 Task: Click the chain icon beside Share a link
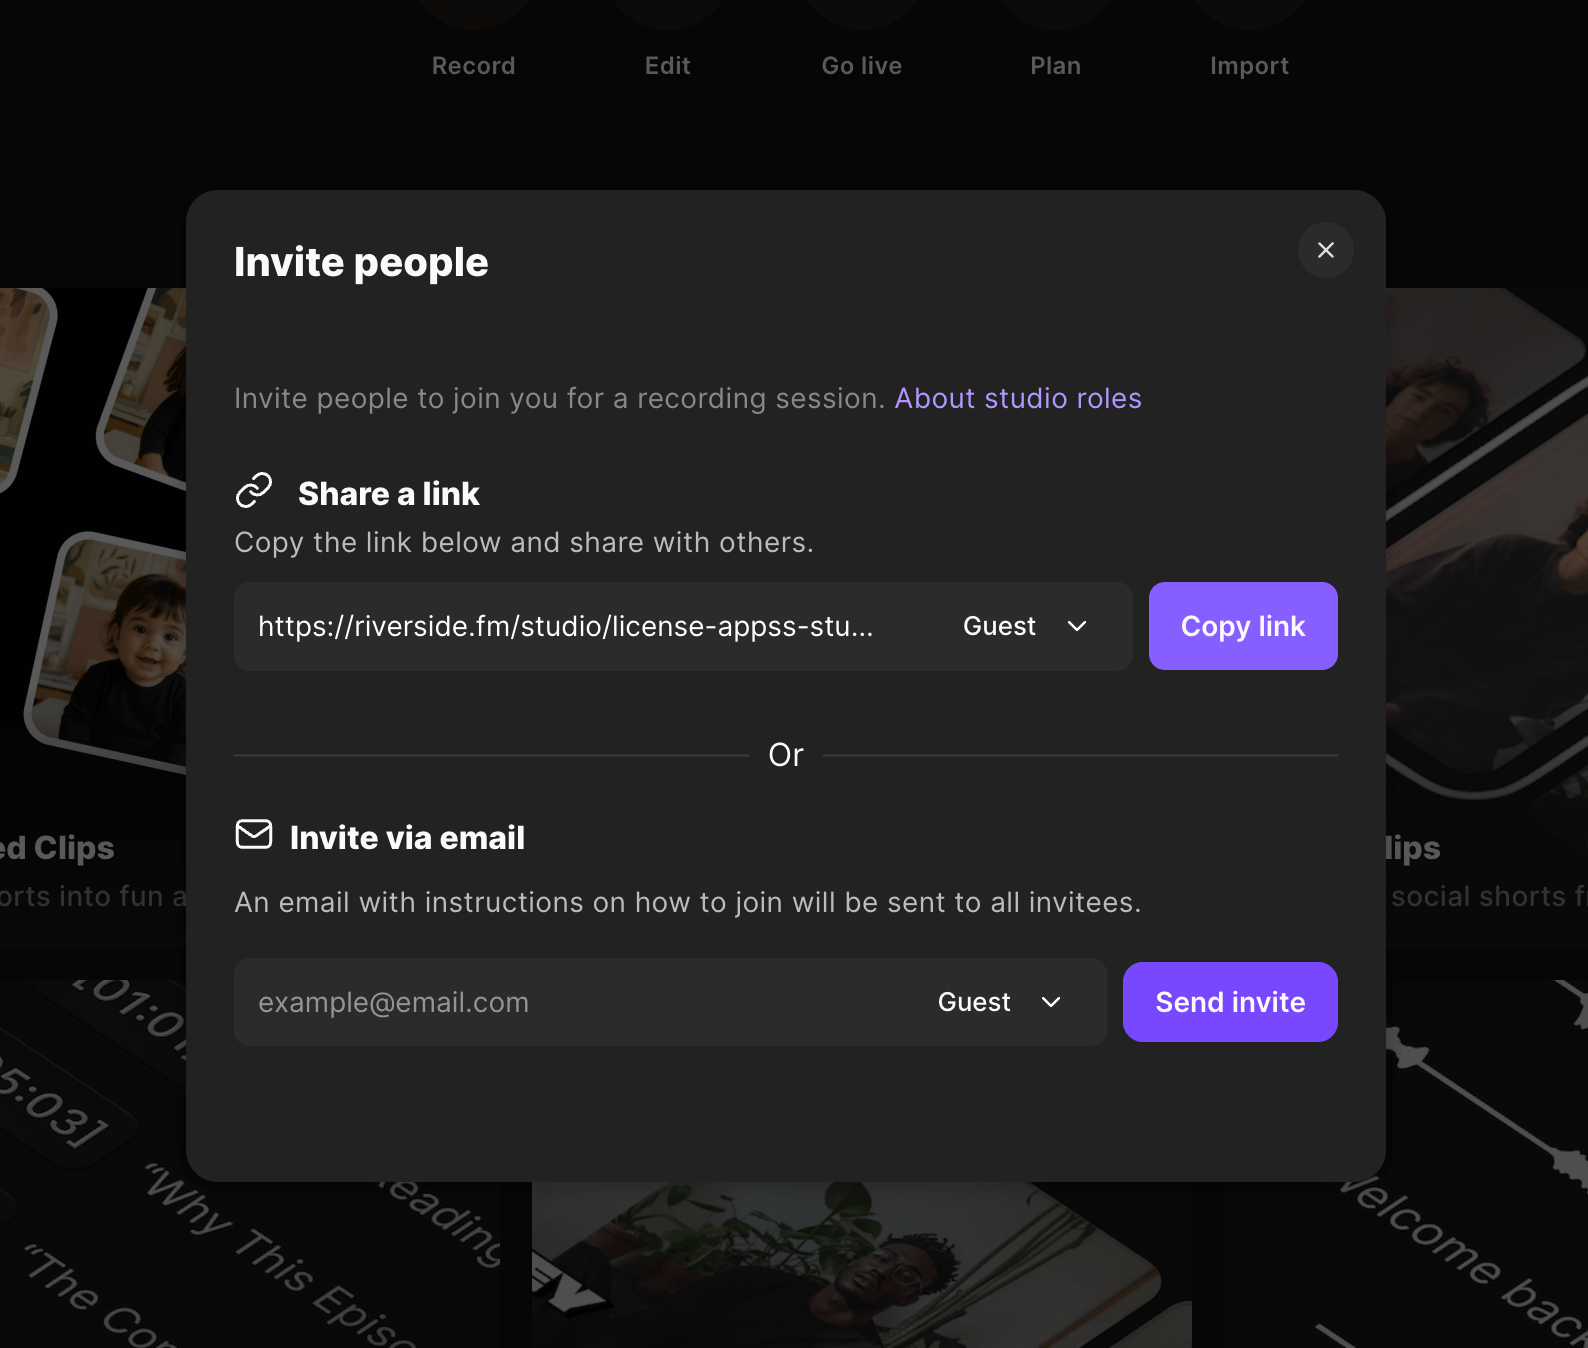254,491
